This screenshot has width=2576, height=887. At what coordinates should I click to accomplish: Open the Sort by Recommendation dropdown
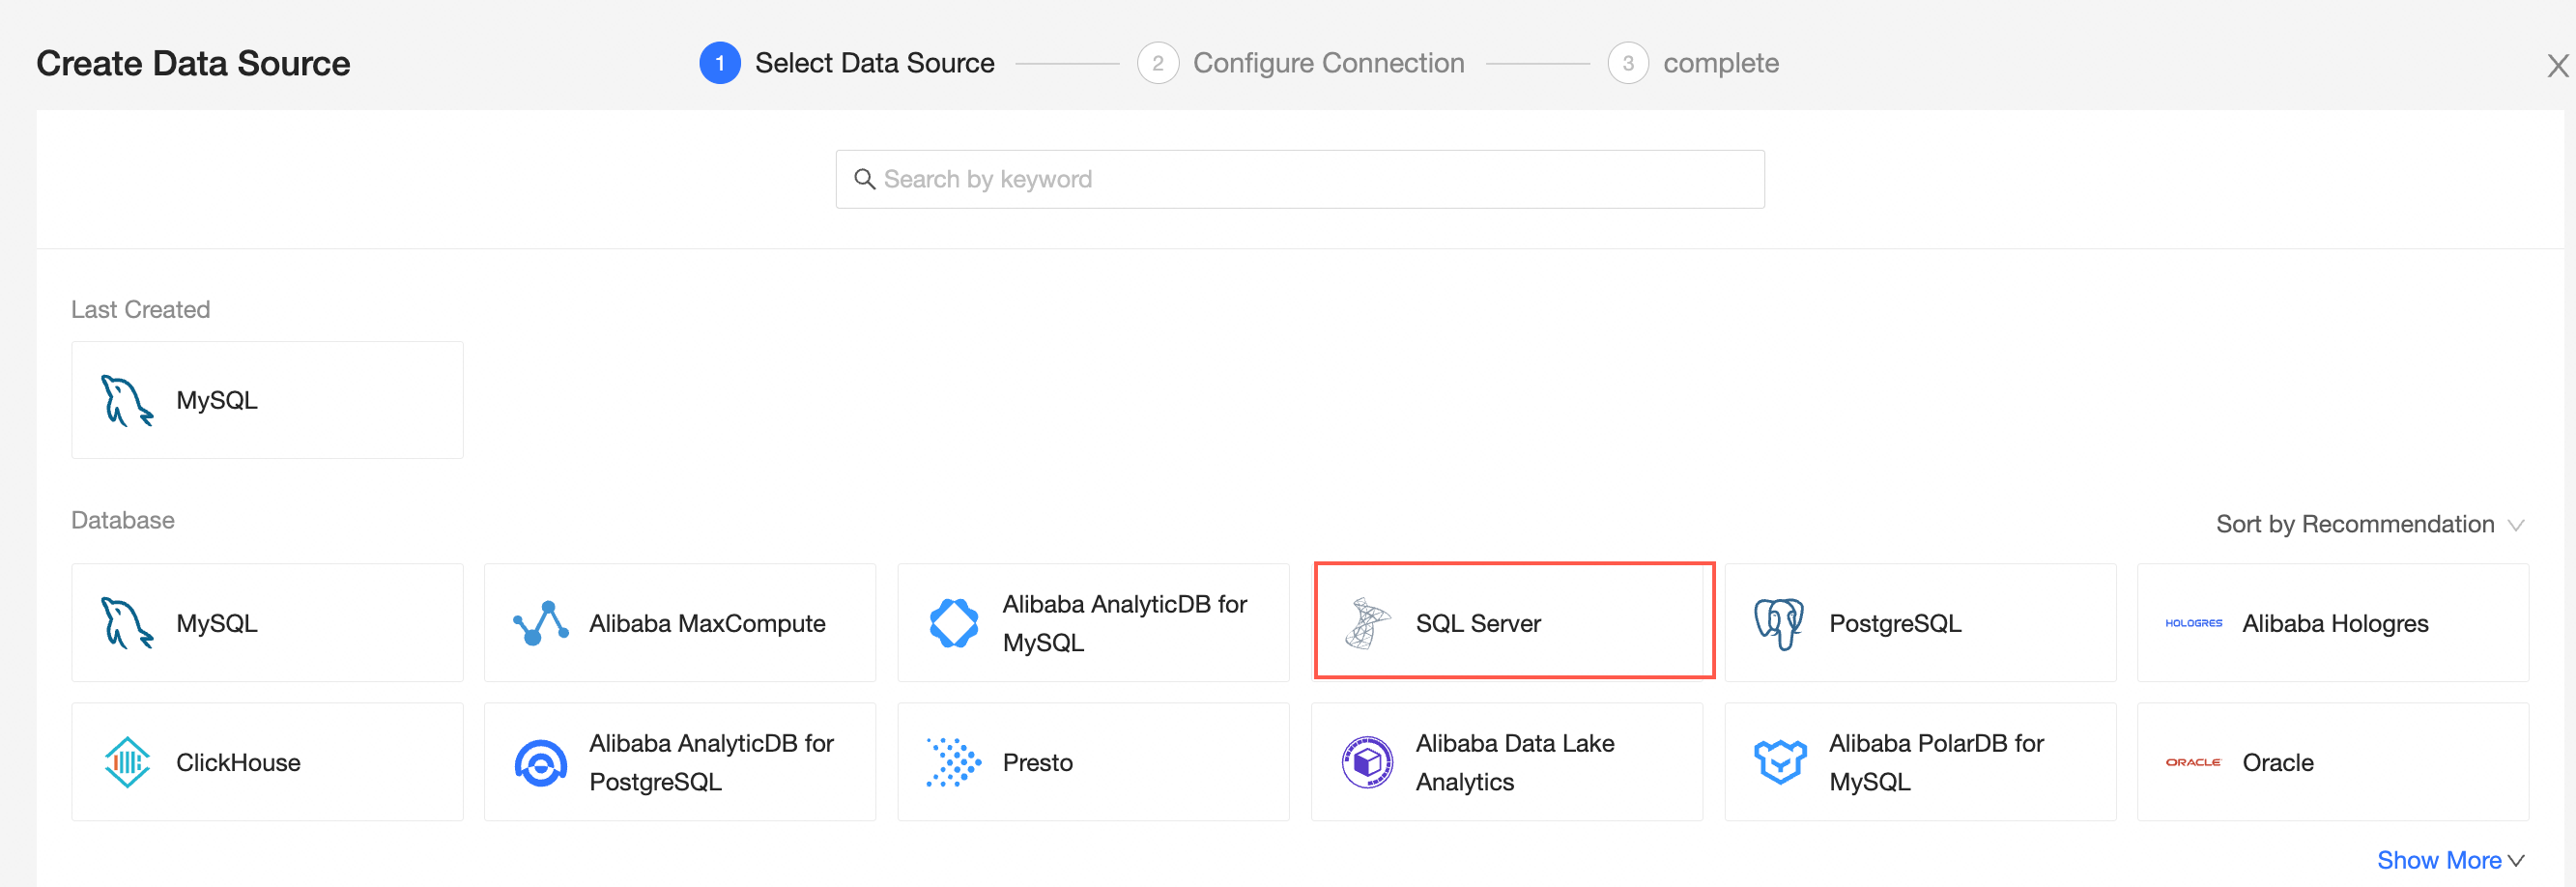(2368, 523)
